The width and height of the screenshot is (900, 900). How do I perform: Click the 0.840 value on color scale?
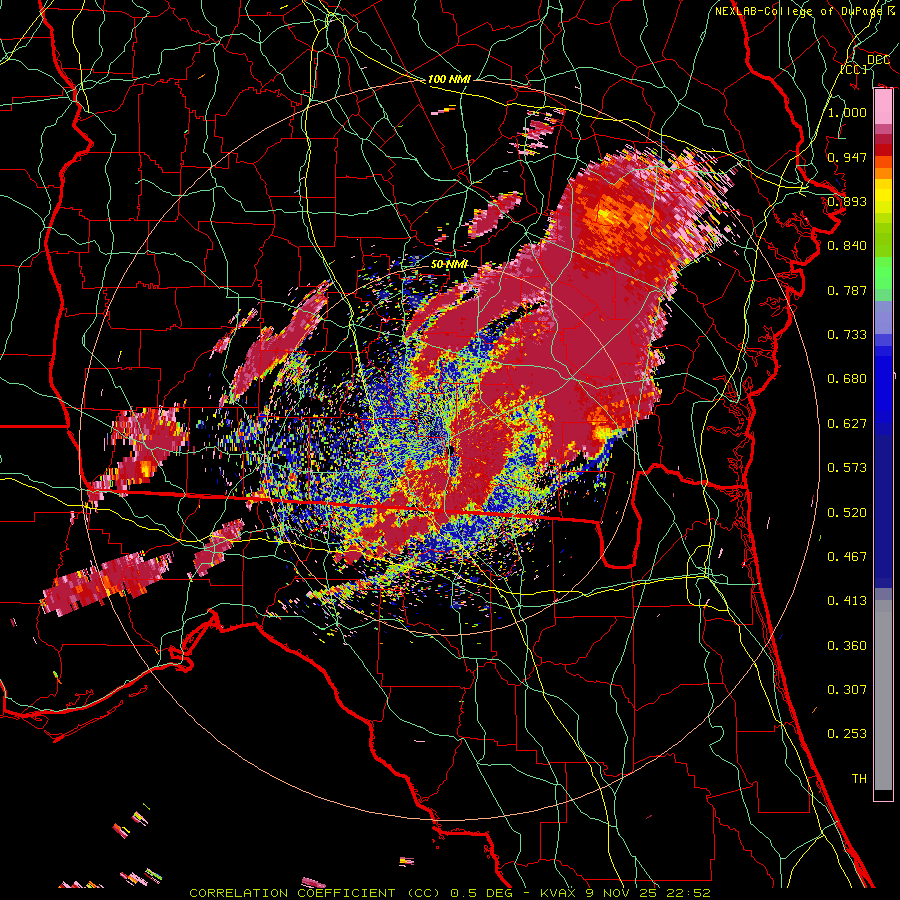coord(847,245)
